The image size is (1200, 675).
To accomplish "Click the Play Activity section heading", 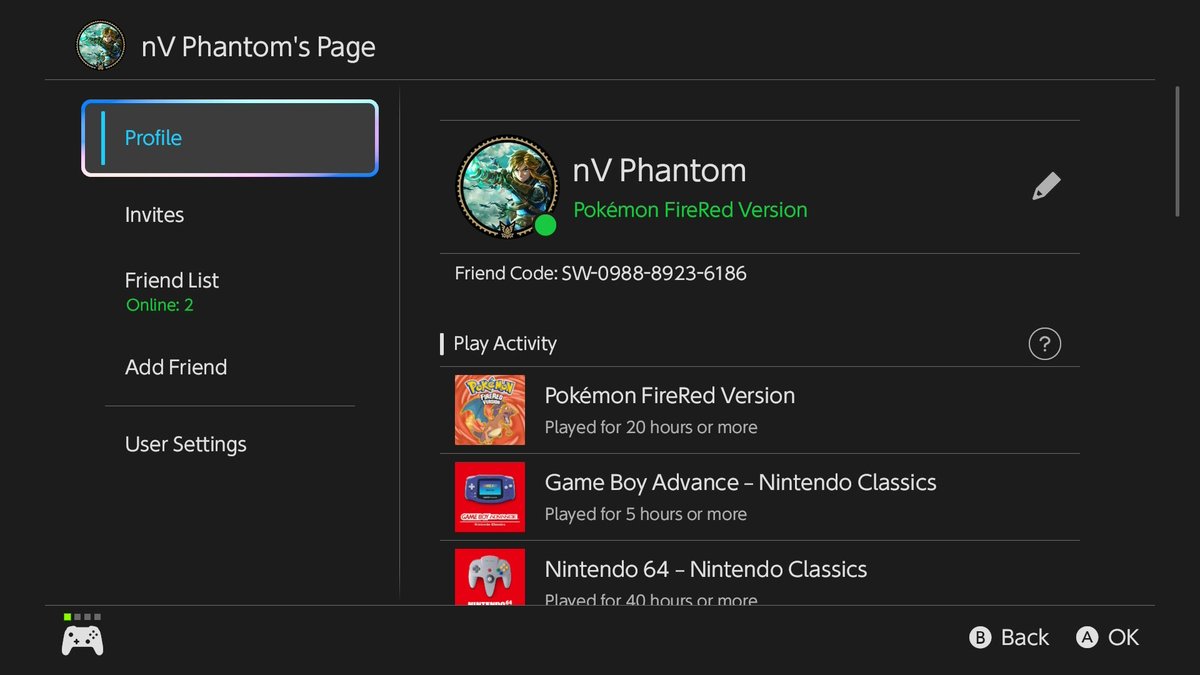I will pos(505,344).
